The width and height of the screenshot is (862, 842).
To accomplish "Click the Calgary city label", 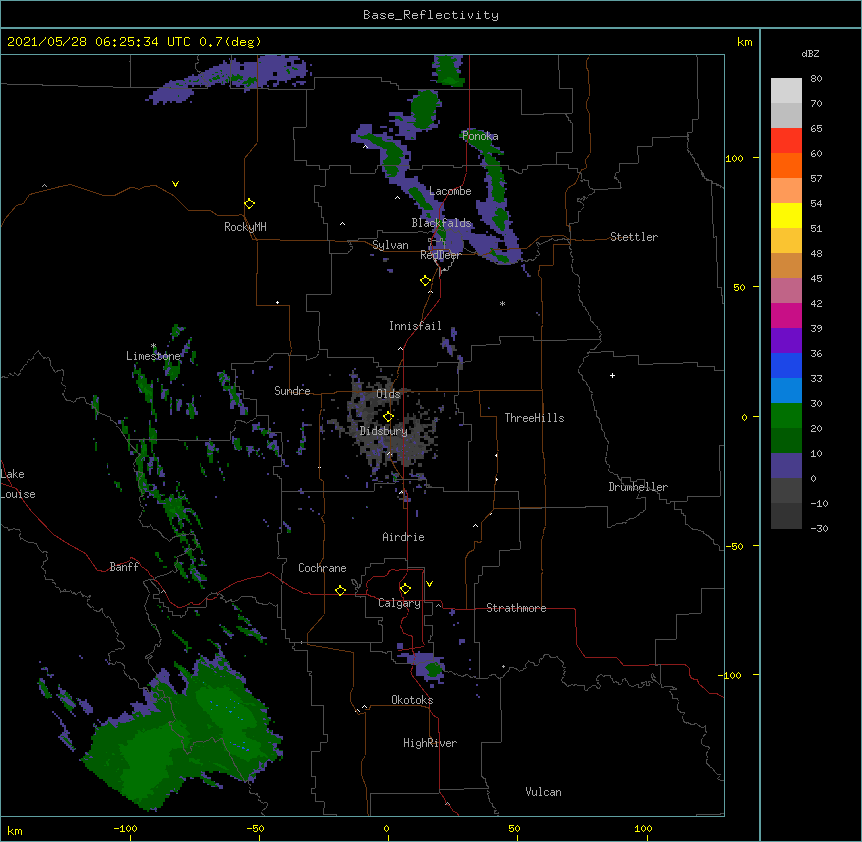I will point(399,603).
